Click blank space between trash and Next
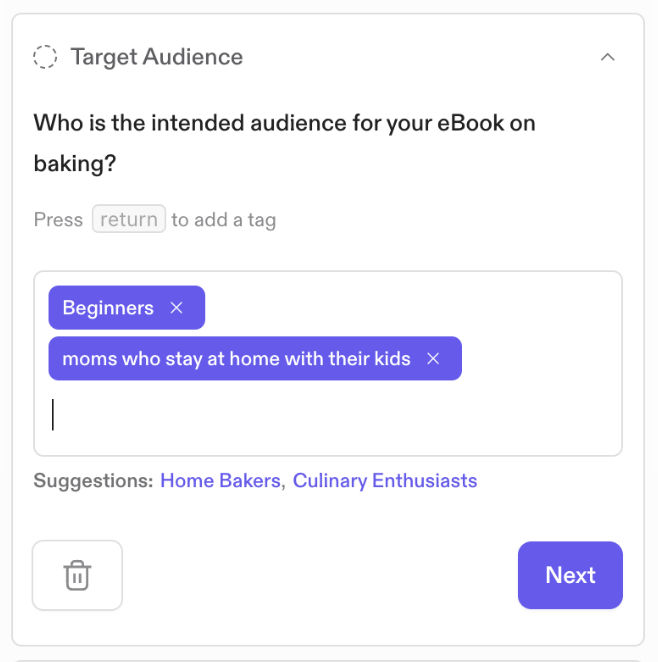 coord(320,575)
